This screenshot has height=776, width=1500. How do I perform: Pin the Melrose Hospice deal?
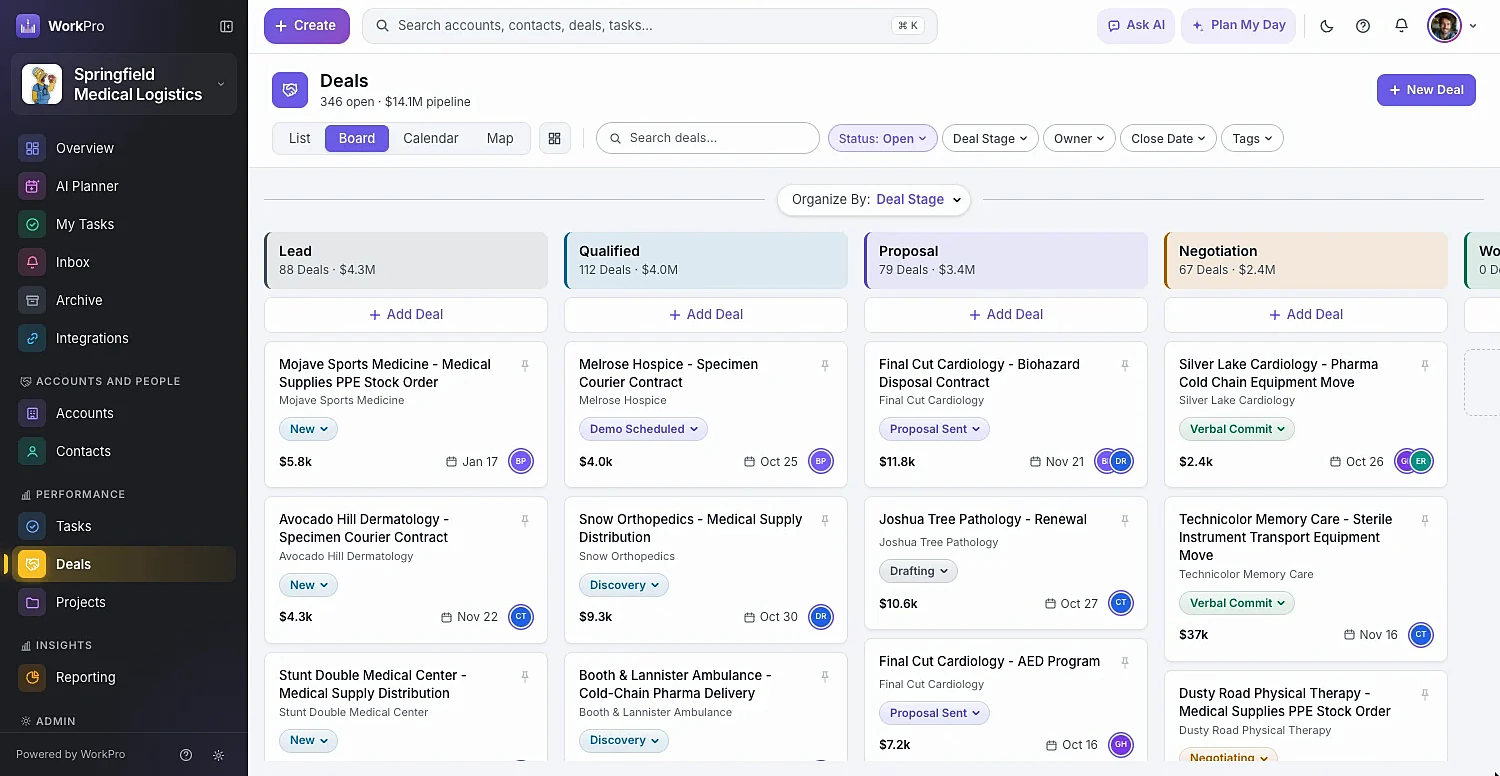825,366
